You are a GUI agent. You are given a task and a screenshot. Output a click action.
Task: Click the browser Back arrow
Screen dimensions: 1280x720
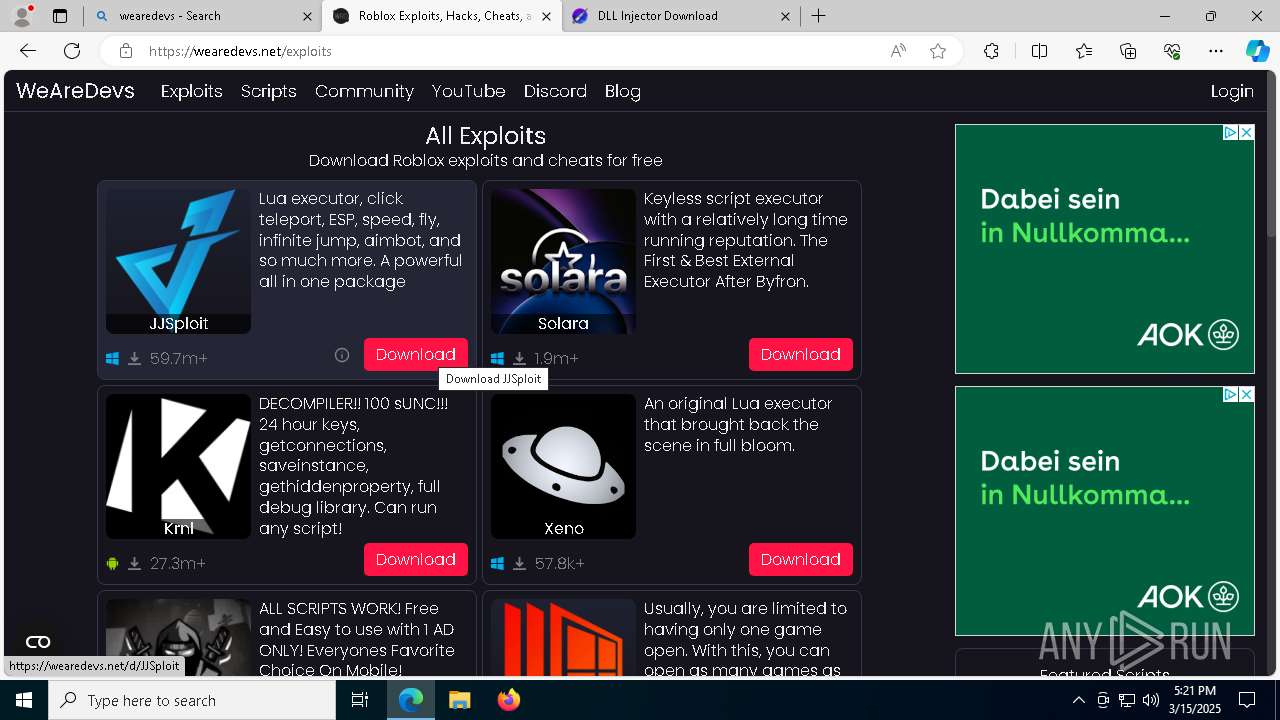click(x=28, y=51)
